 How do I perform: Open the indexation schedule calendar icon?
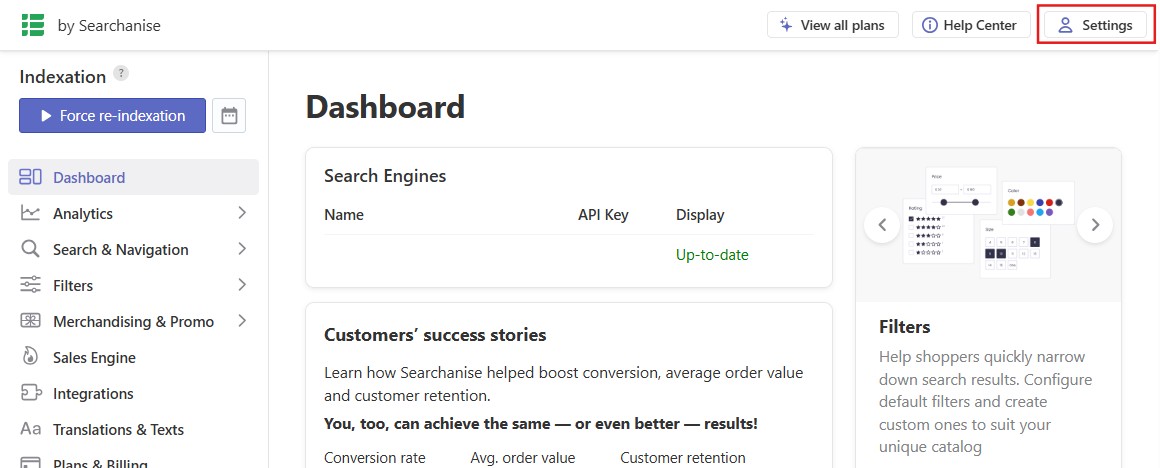[x=229, y=115]
